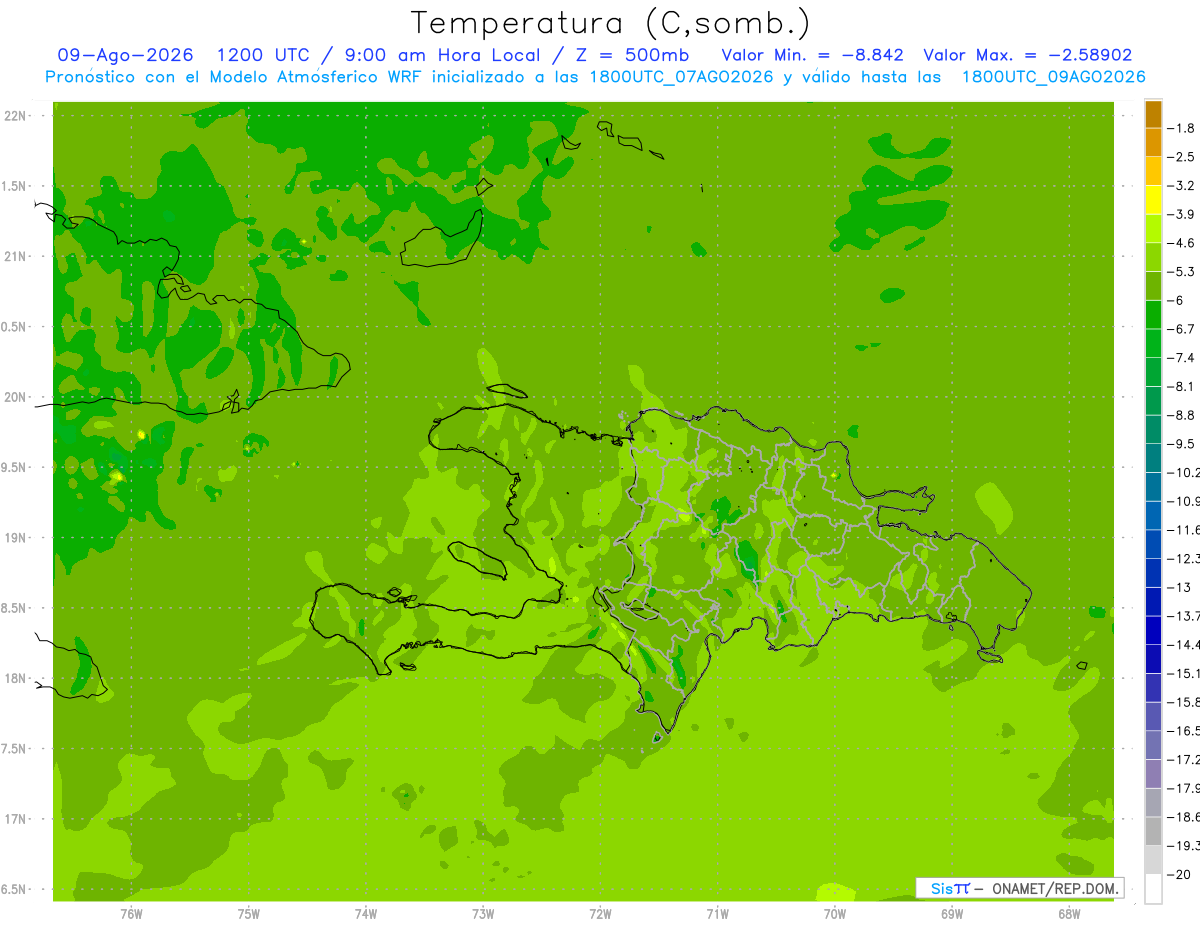Pick the amber swatch between -2.5 and -3.2
Viewport: 1200px width, 927px height.
coord(1153,171)
